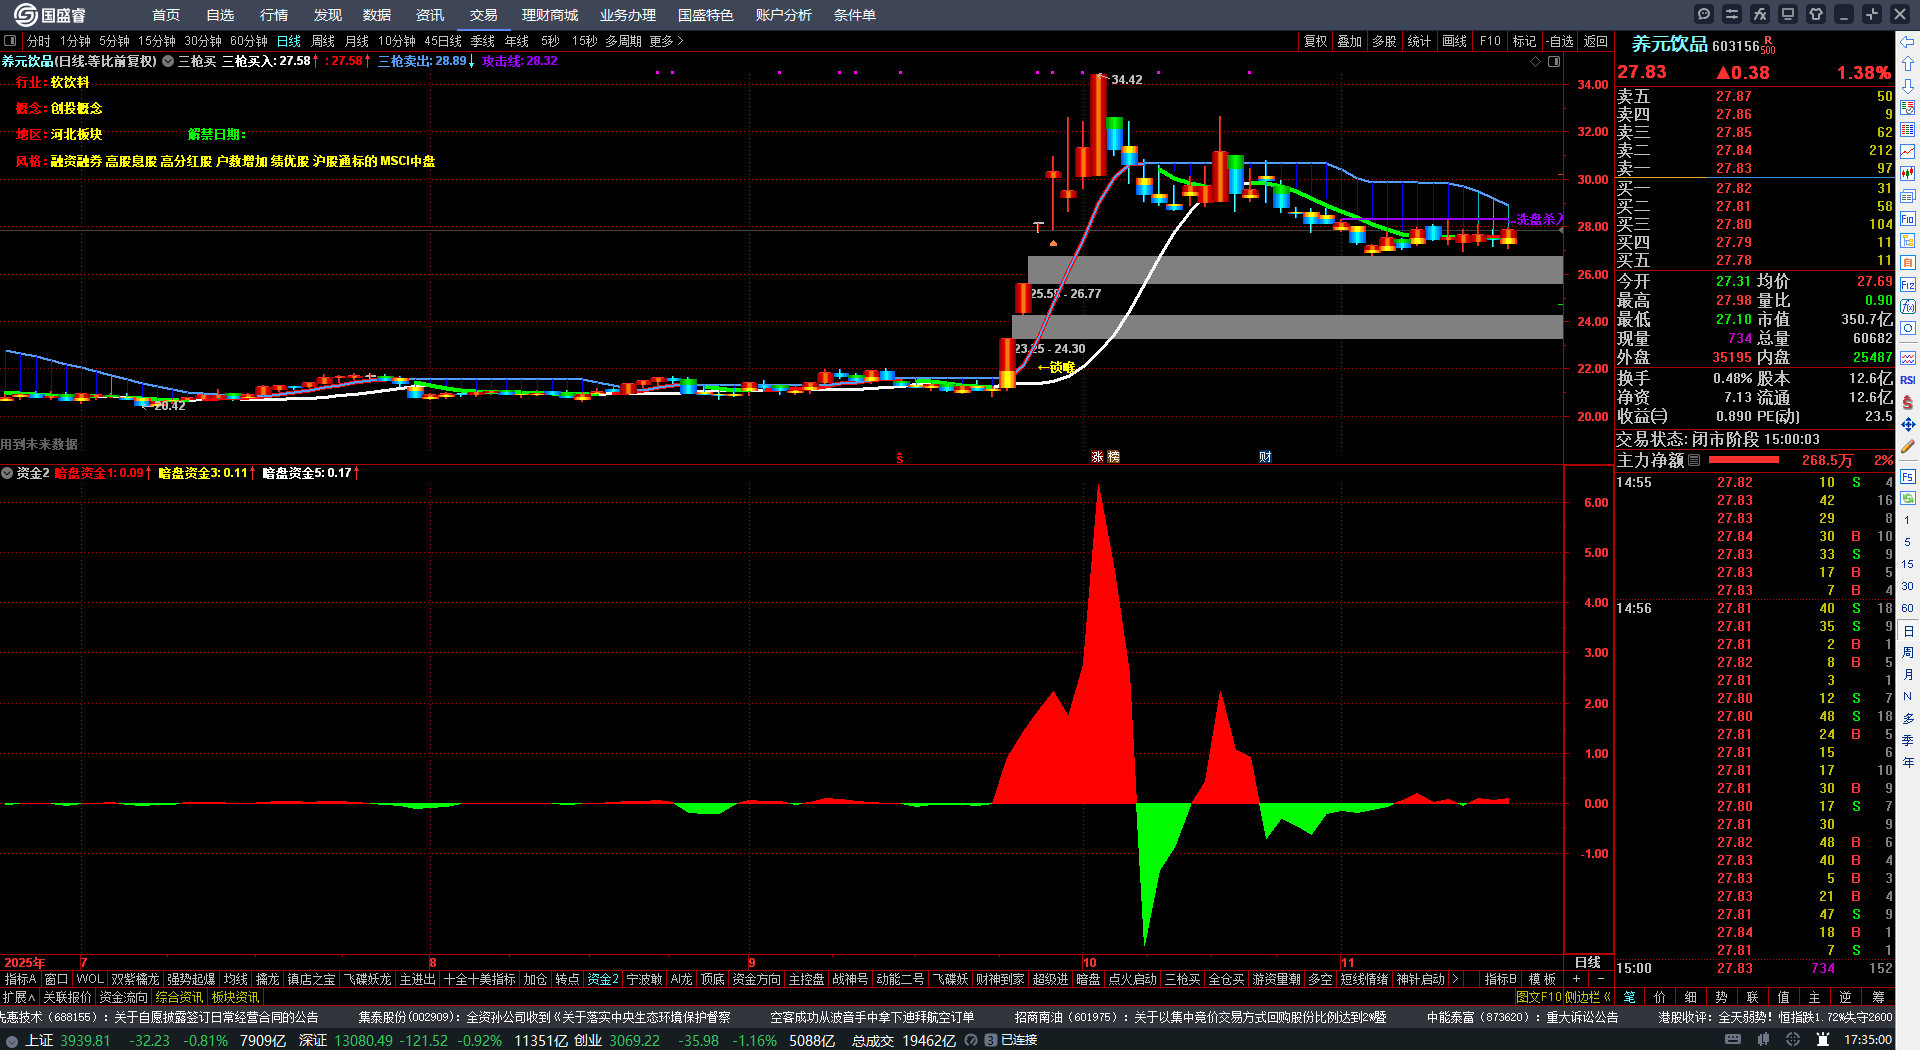Click the gear icon next to the stock title
The width and height of the screenshot is (1920, 1050).
[x=169, y=61]
